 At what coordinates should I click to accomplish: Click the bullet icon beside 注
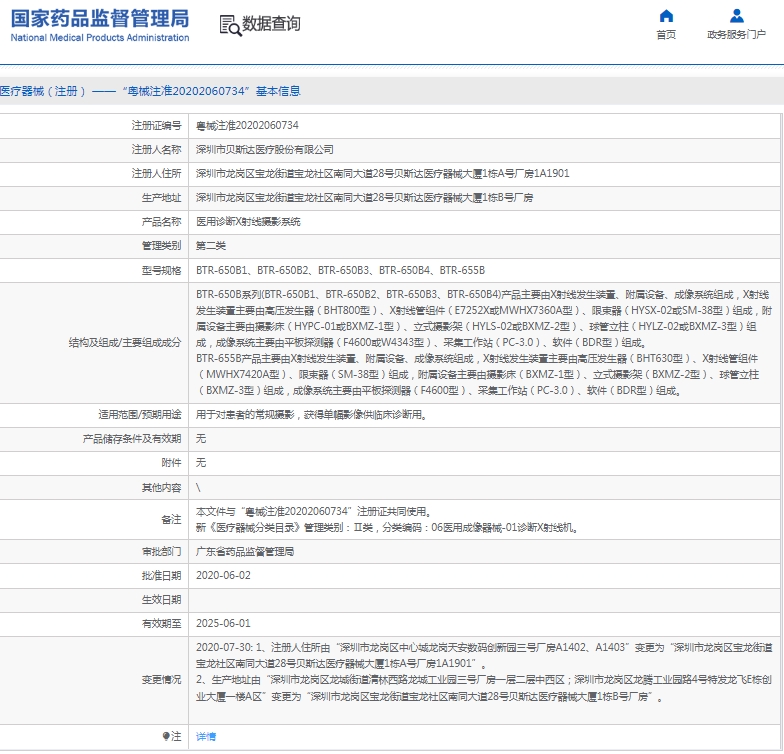click(166, 736)
